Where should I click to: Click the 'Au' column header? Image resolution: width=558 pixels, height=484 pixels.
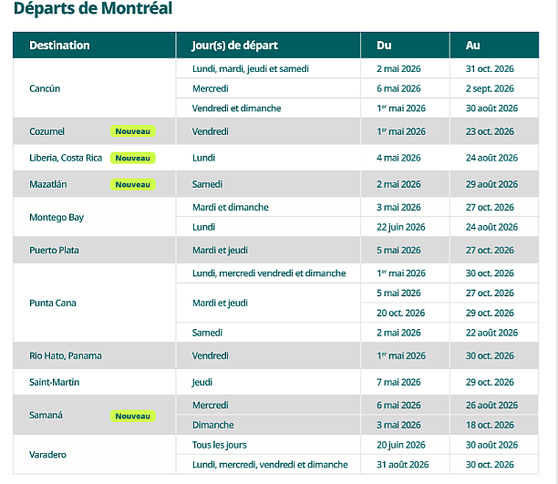click(x=473, y=45)
